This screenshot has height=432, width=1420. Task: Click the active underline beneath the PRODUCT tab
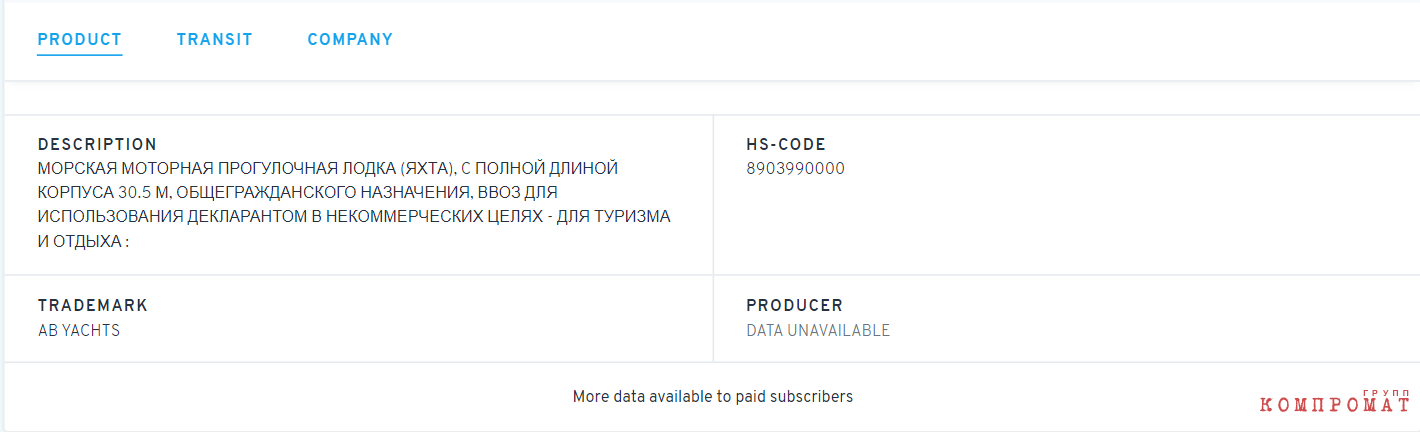(80, 55)
